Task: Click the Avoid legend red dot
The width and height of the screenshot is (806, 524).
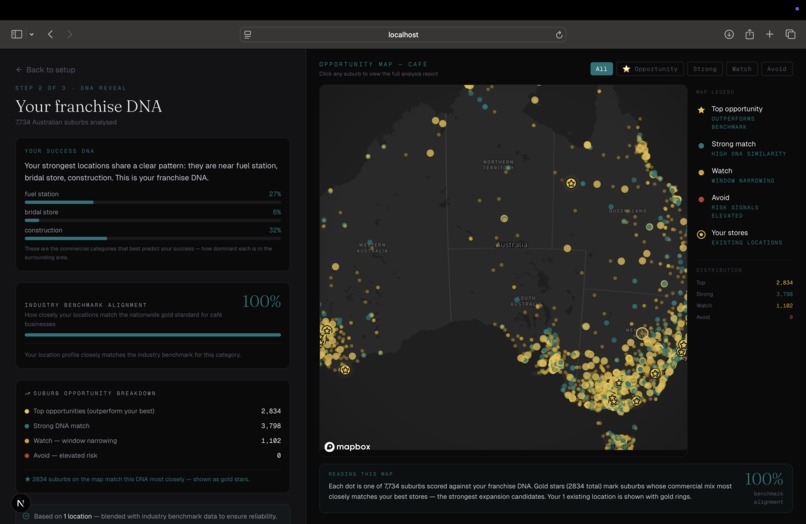Action: coord(701,199)
